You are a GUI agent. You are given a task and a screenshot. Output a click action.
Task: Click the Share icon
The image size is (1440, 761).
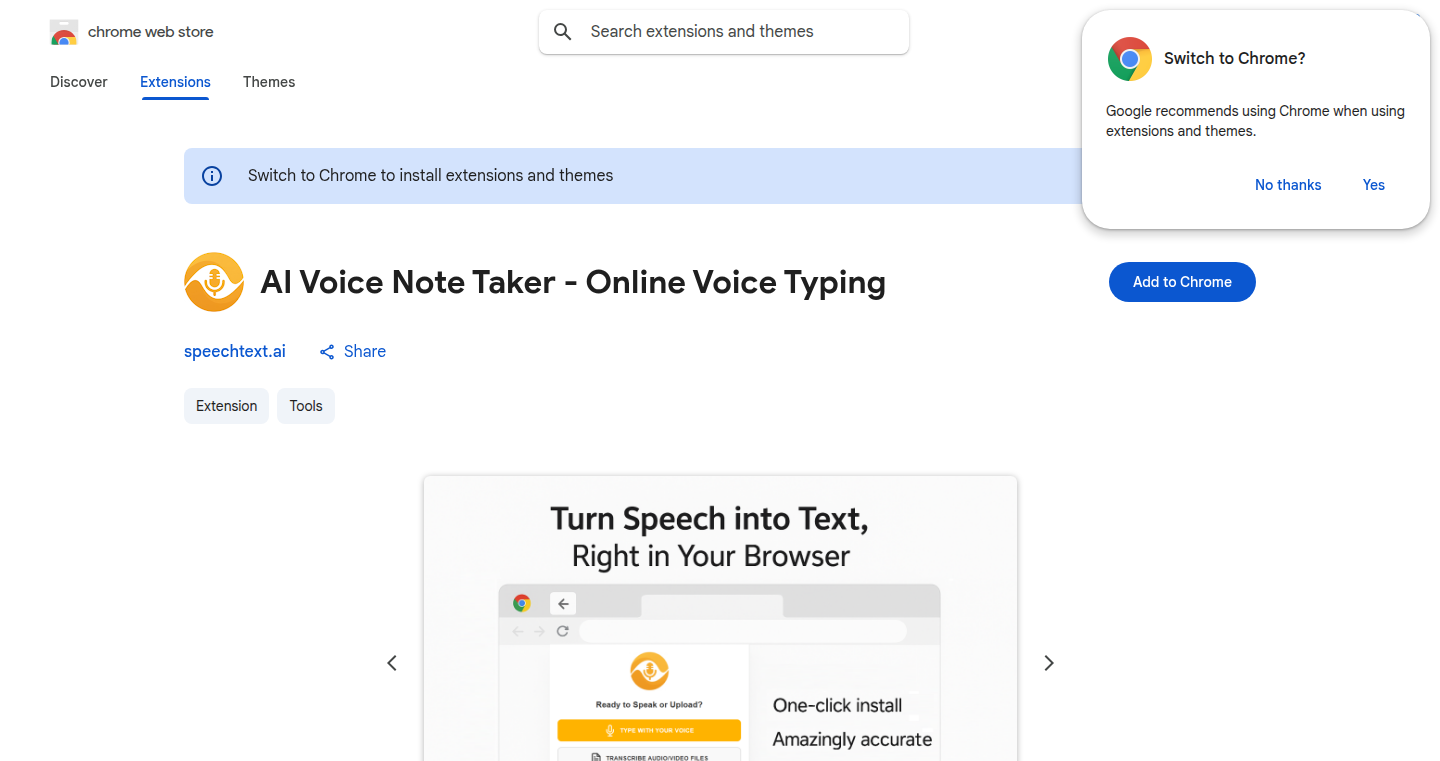[327, 352]
